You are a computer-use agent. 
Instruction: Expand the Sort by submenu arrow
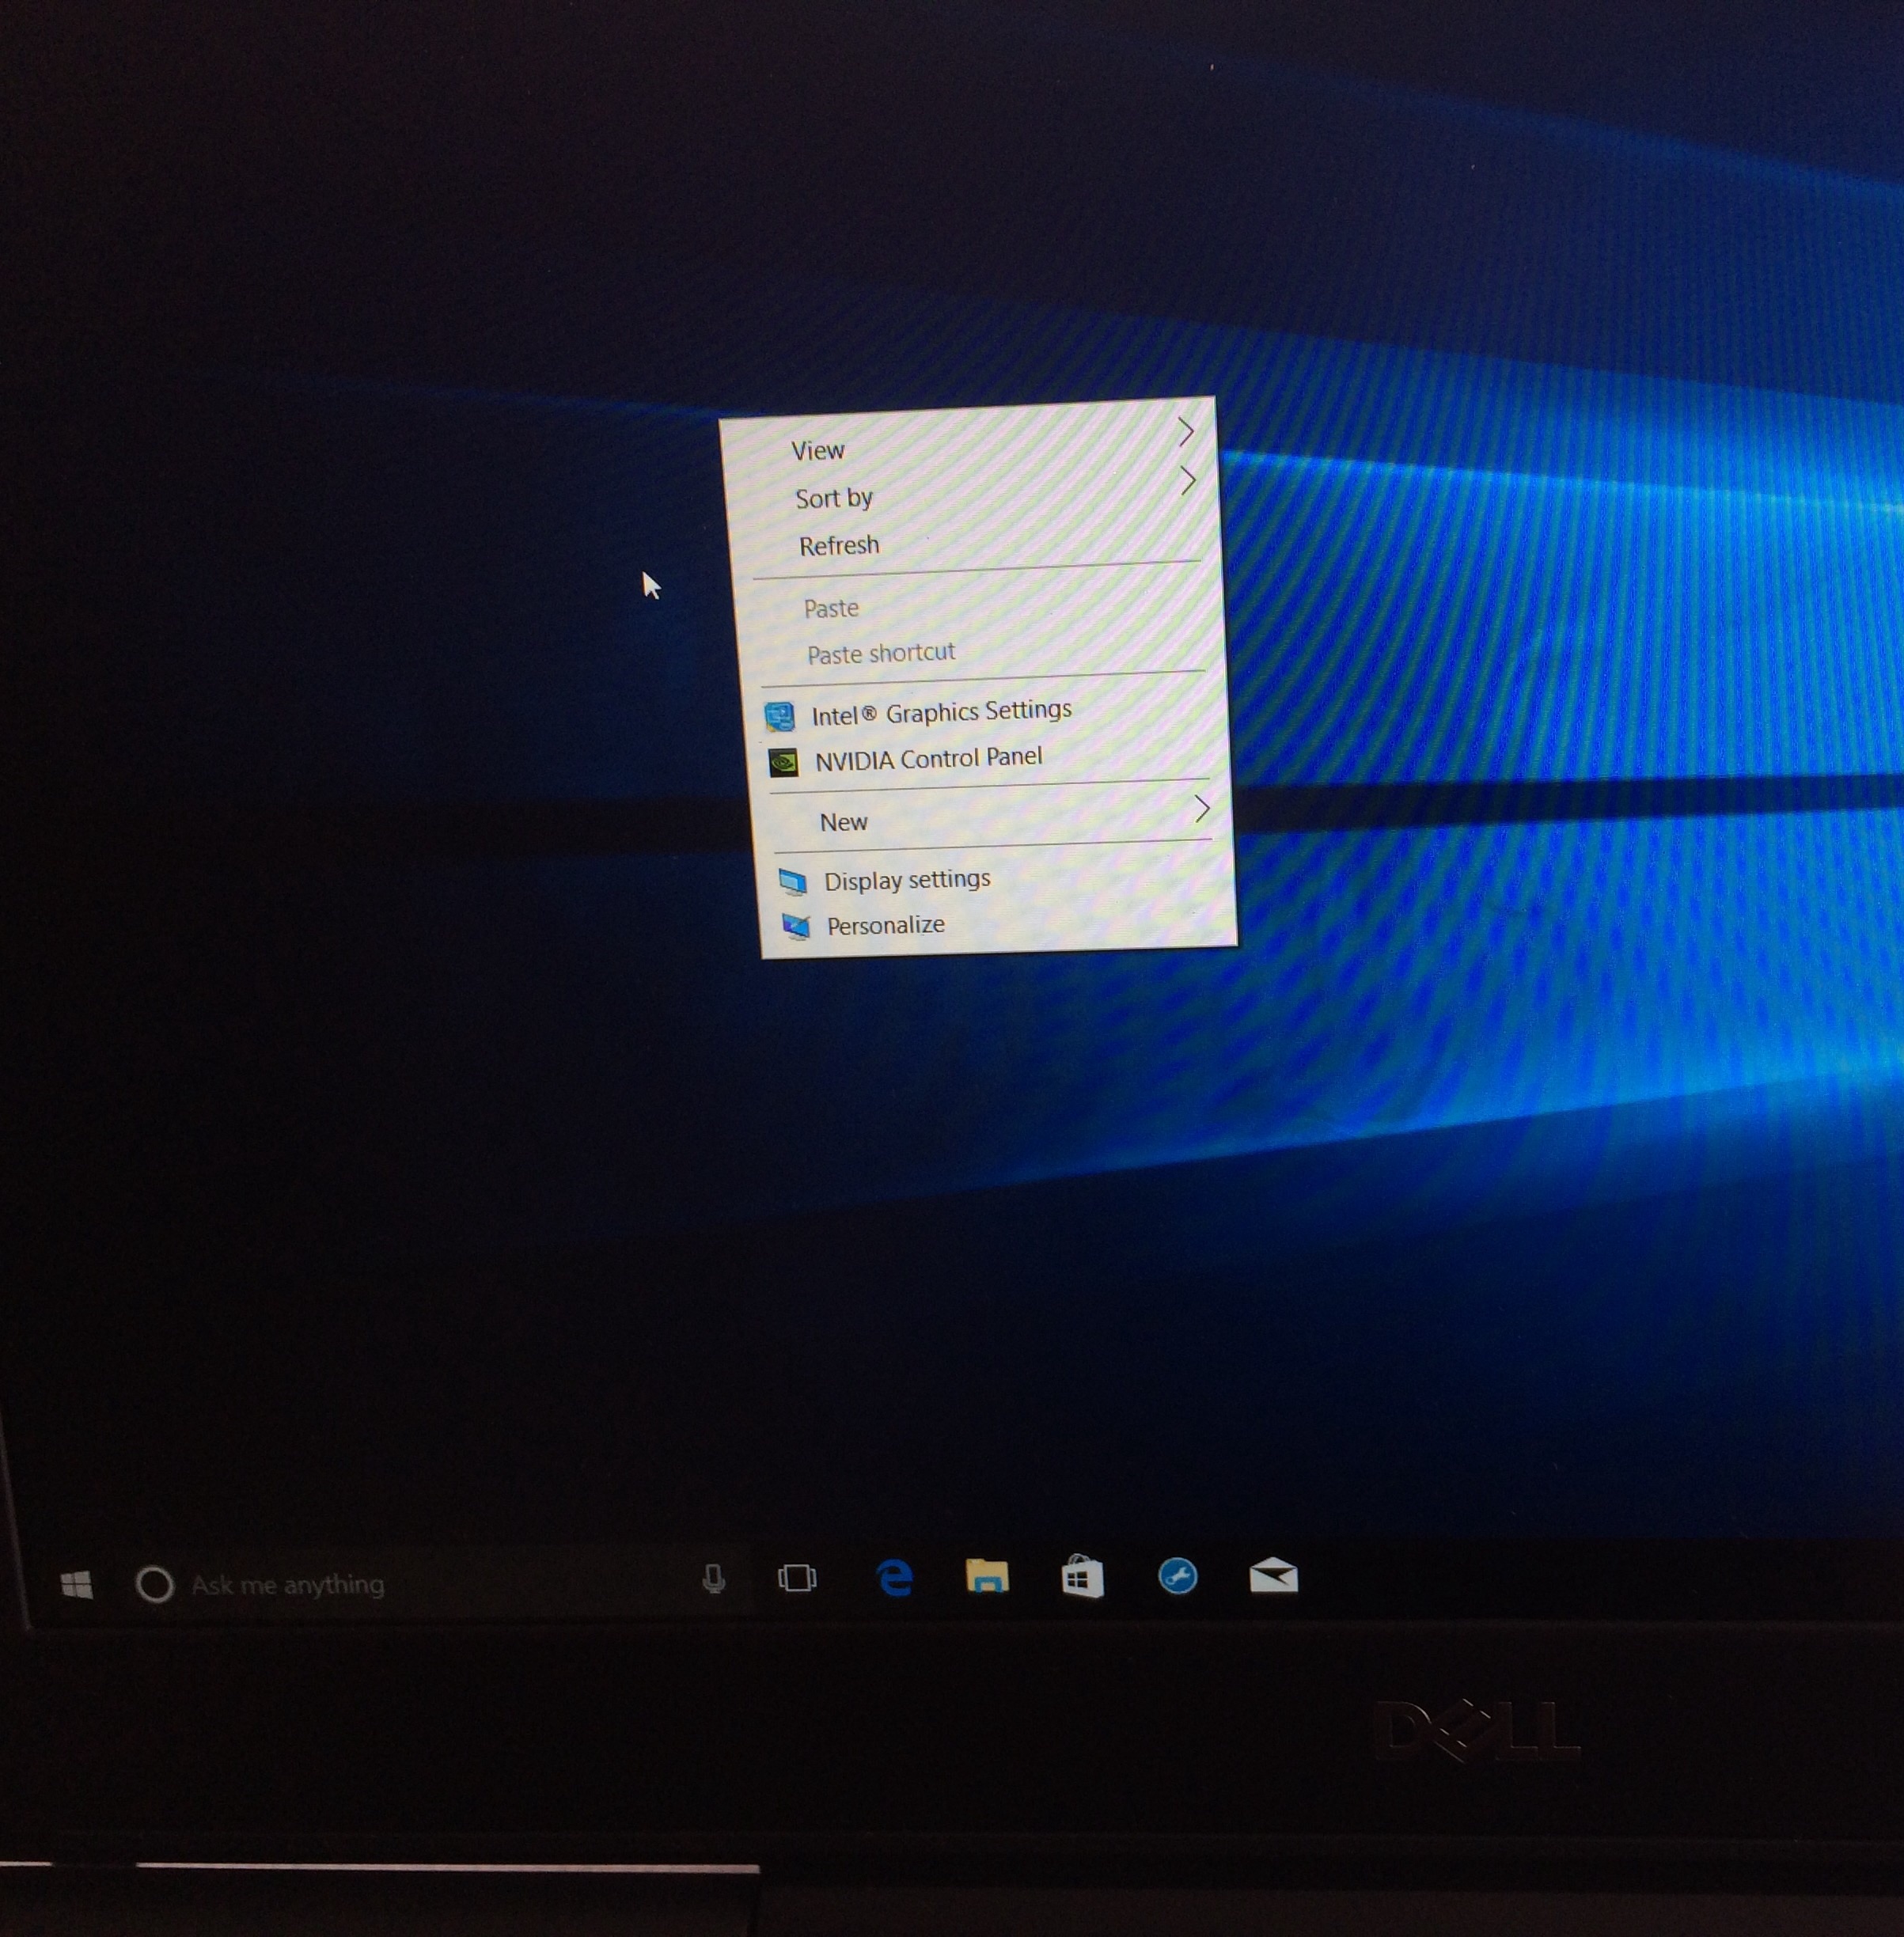coord(1188,481)
